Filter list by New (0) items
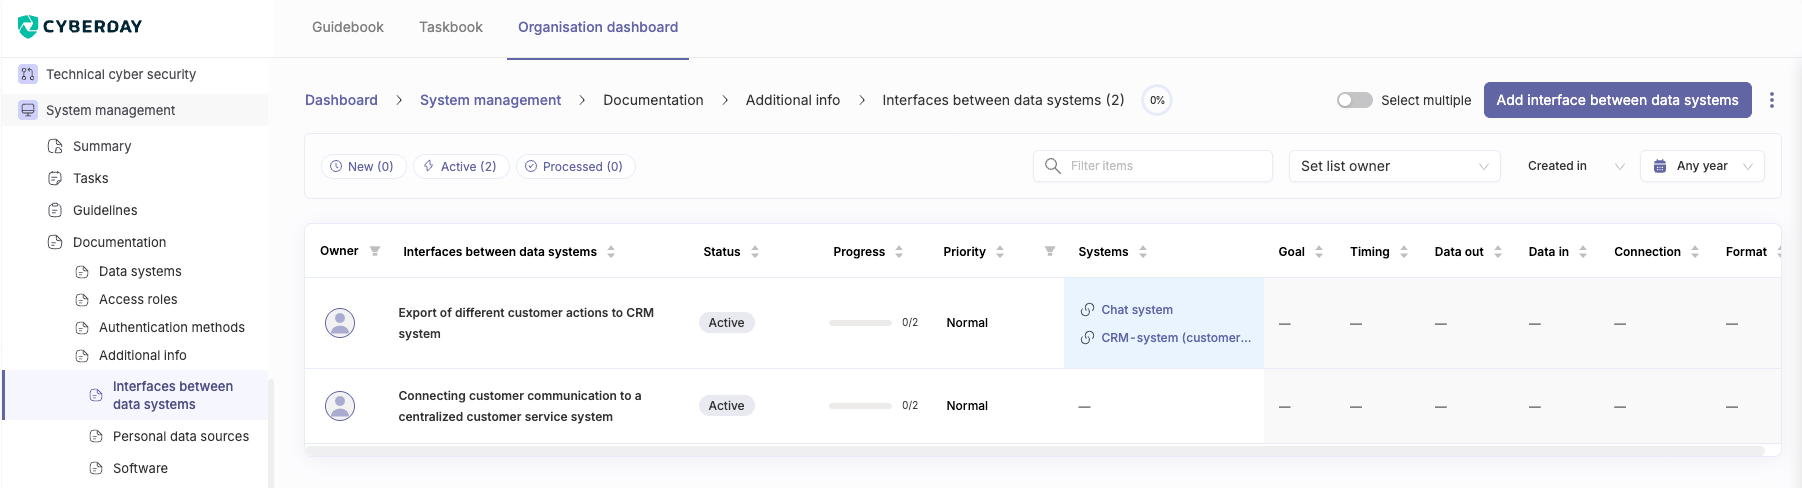 (362, 166)
